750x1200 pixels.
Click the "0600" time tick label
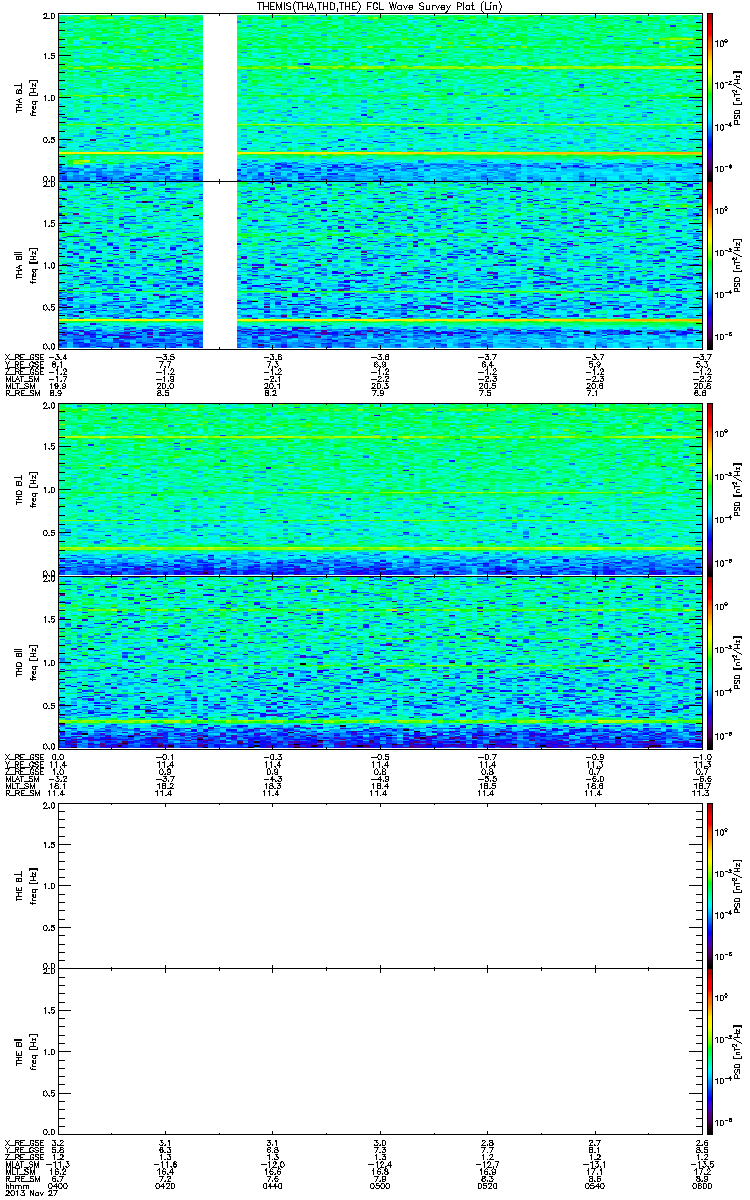coord(700,1185)
